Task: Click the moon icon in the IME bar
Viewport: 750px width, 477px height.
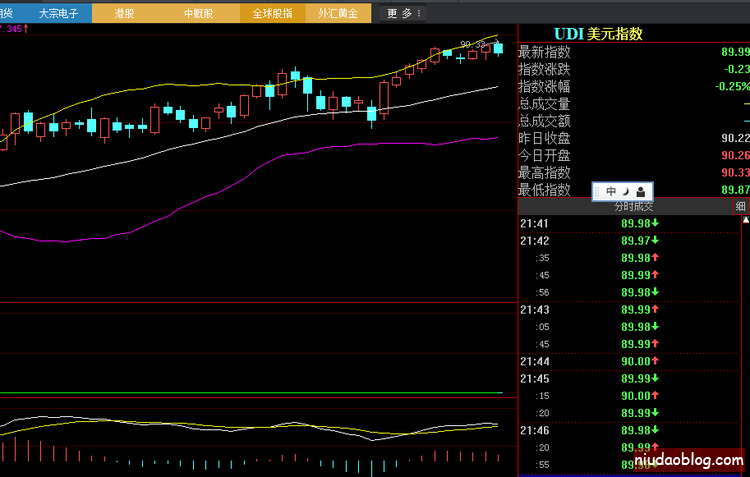Action: [626, 190]
